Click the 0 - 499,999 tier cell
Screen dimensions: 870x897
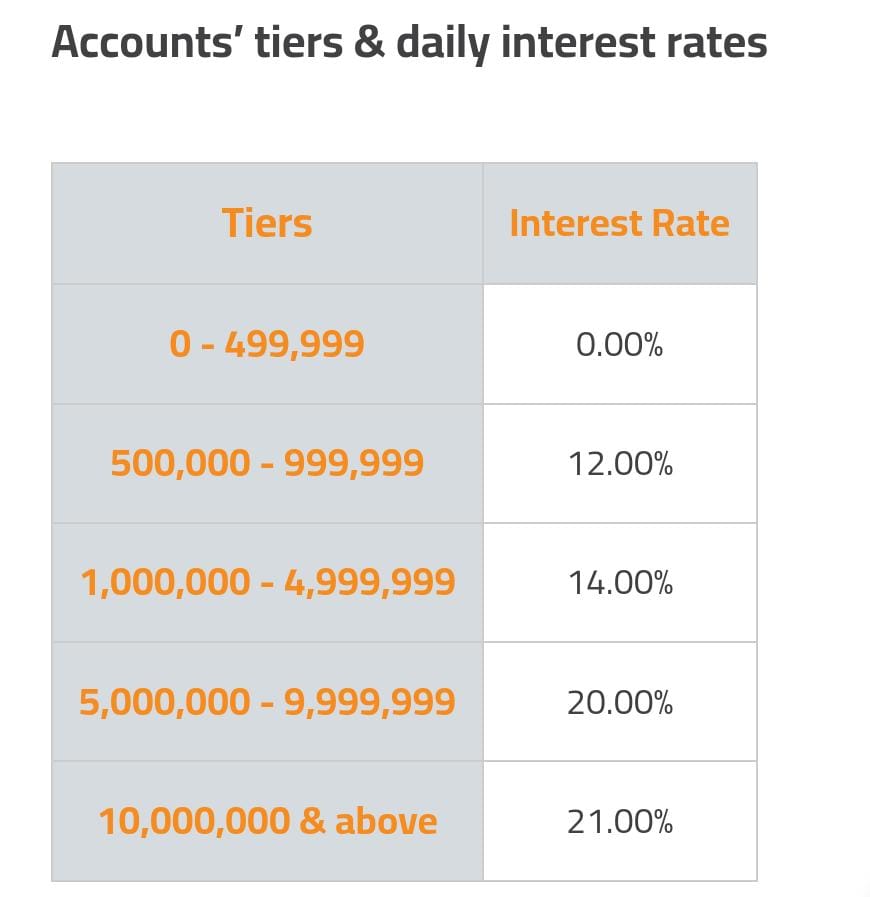(267, 344)
